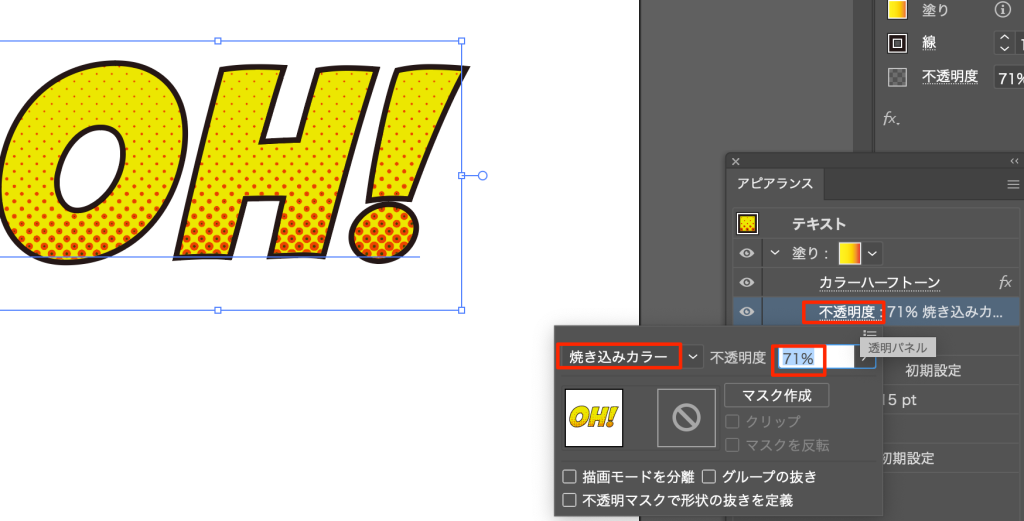Hide the 塗り fill attribute with eye icon
Image resolution: width=1024 pixels, height=521 pixels.
[x=746, y=254]
